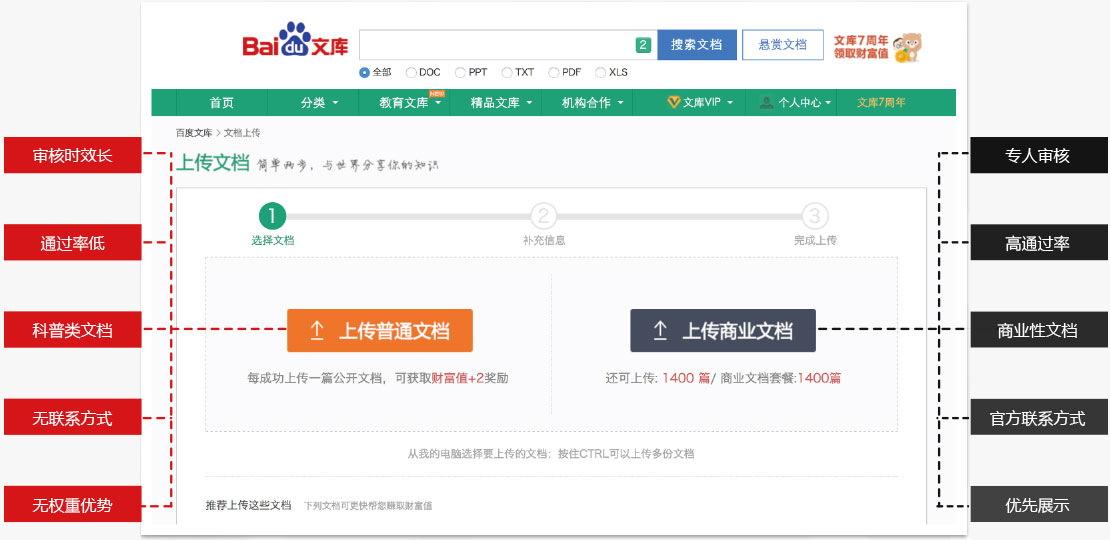This screenshot has height=540, width=1110.
Task: Select the DOC file type radio button
Action: pos(412,72)
